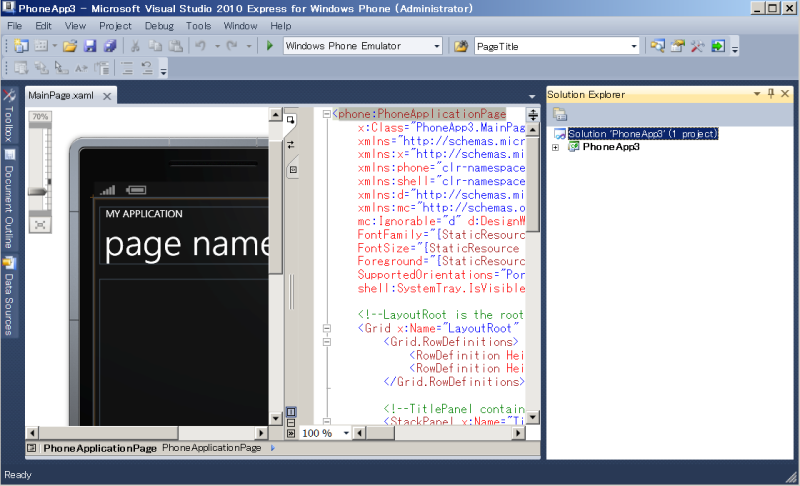
Task: Start debugging with the green play icon
Action: click(x=269, y=46)
